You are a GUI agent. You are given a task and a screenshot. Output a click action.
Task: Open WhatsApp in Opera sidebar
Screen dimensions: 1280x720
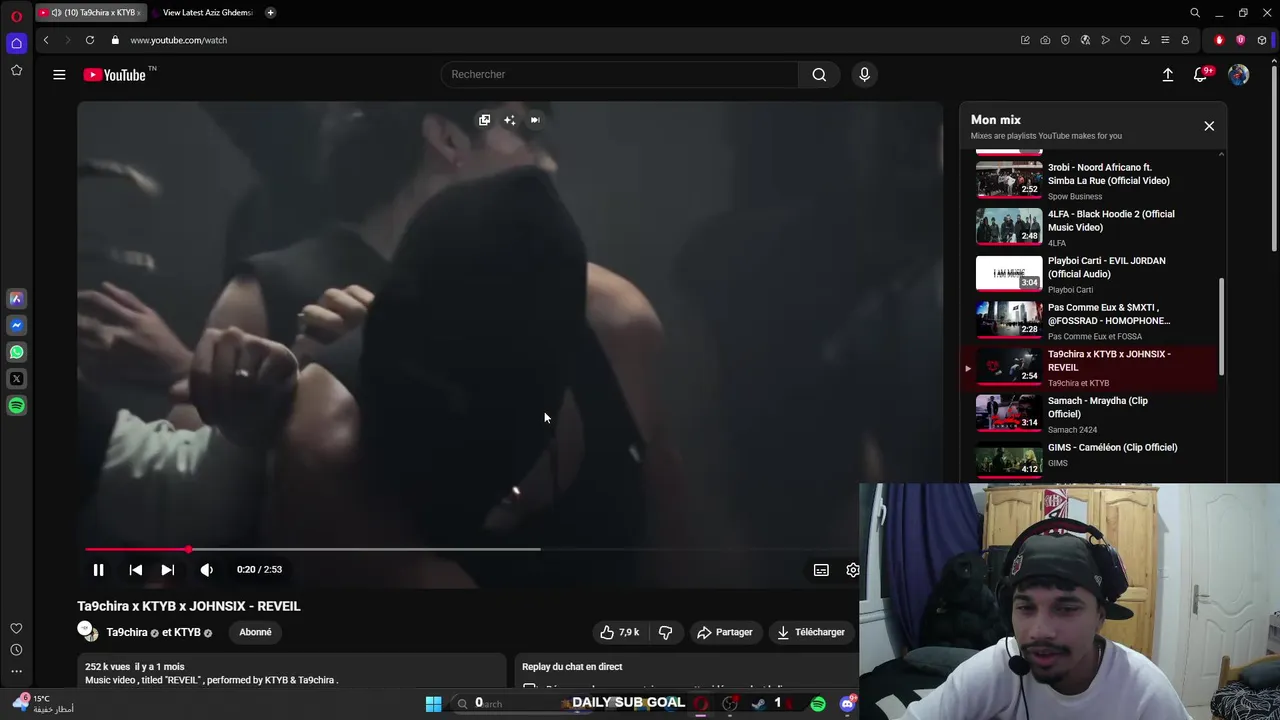coord(16,352)
